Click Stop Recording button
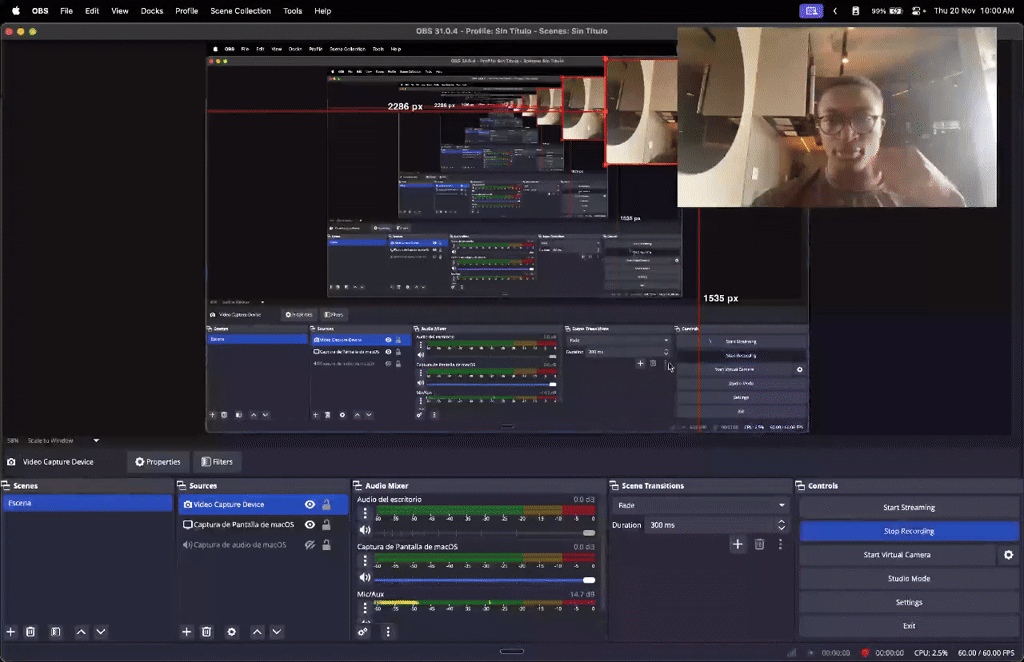The image size is (1024, 662). 908,531
